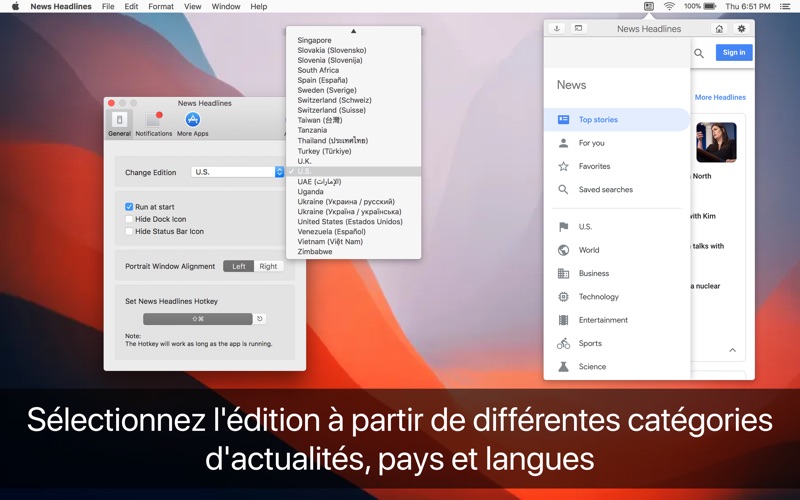
Task: Open the Entertainment news category
Action: [617, 320]
